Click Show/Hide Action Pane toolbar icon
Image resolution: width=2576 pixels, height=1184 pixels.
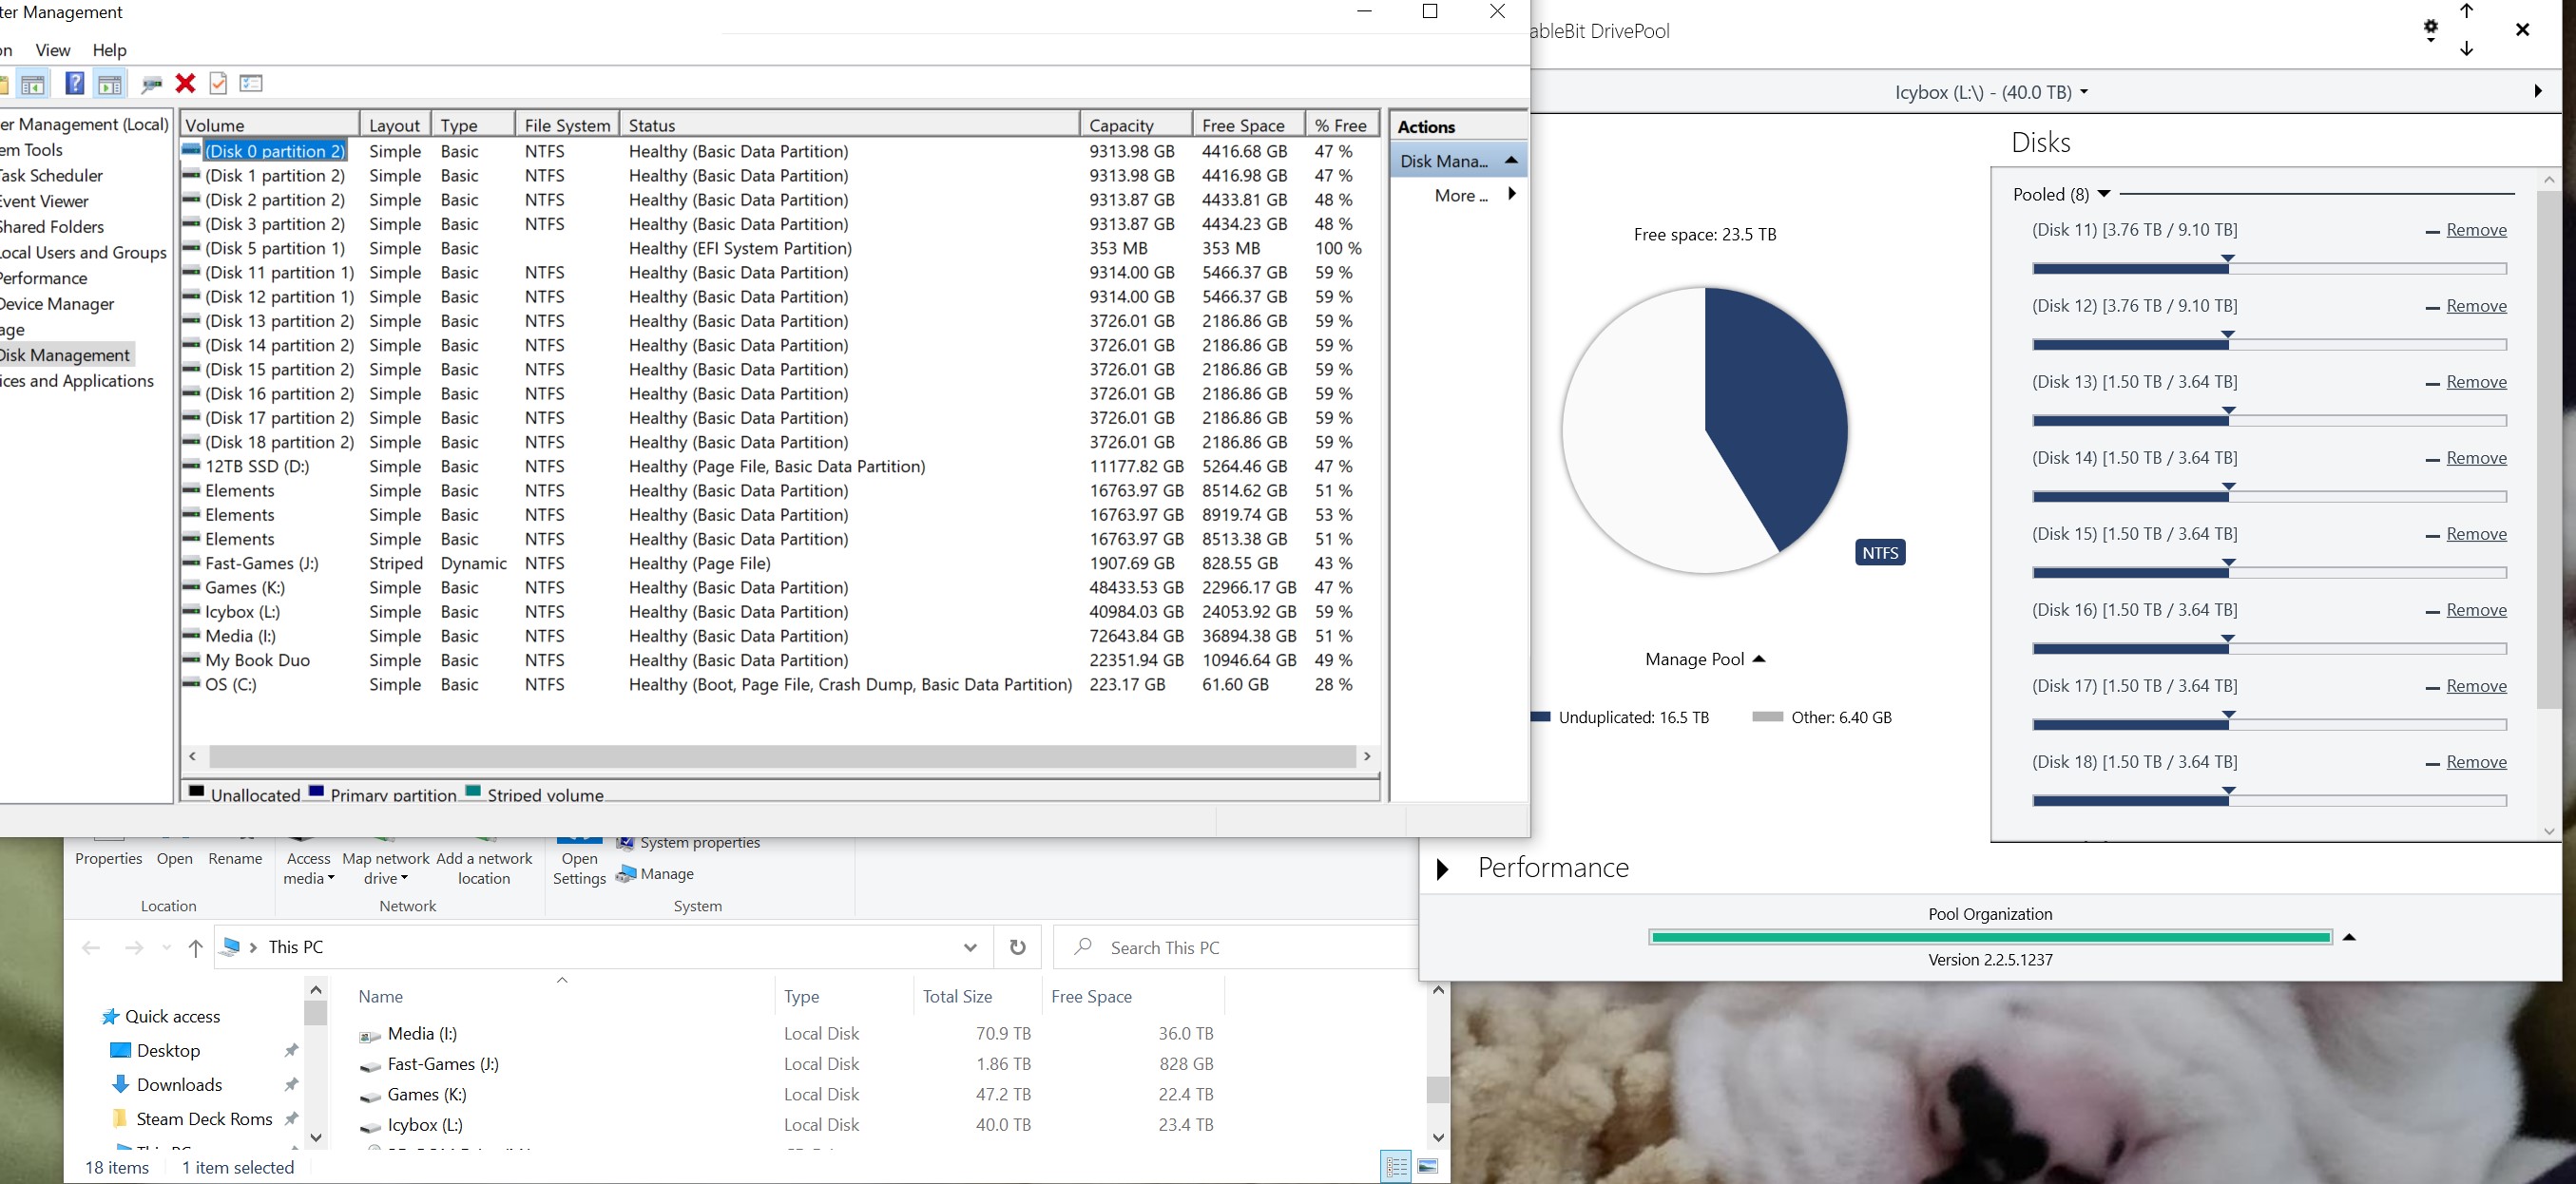109,84
